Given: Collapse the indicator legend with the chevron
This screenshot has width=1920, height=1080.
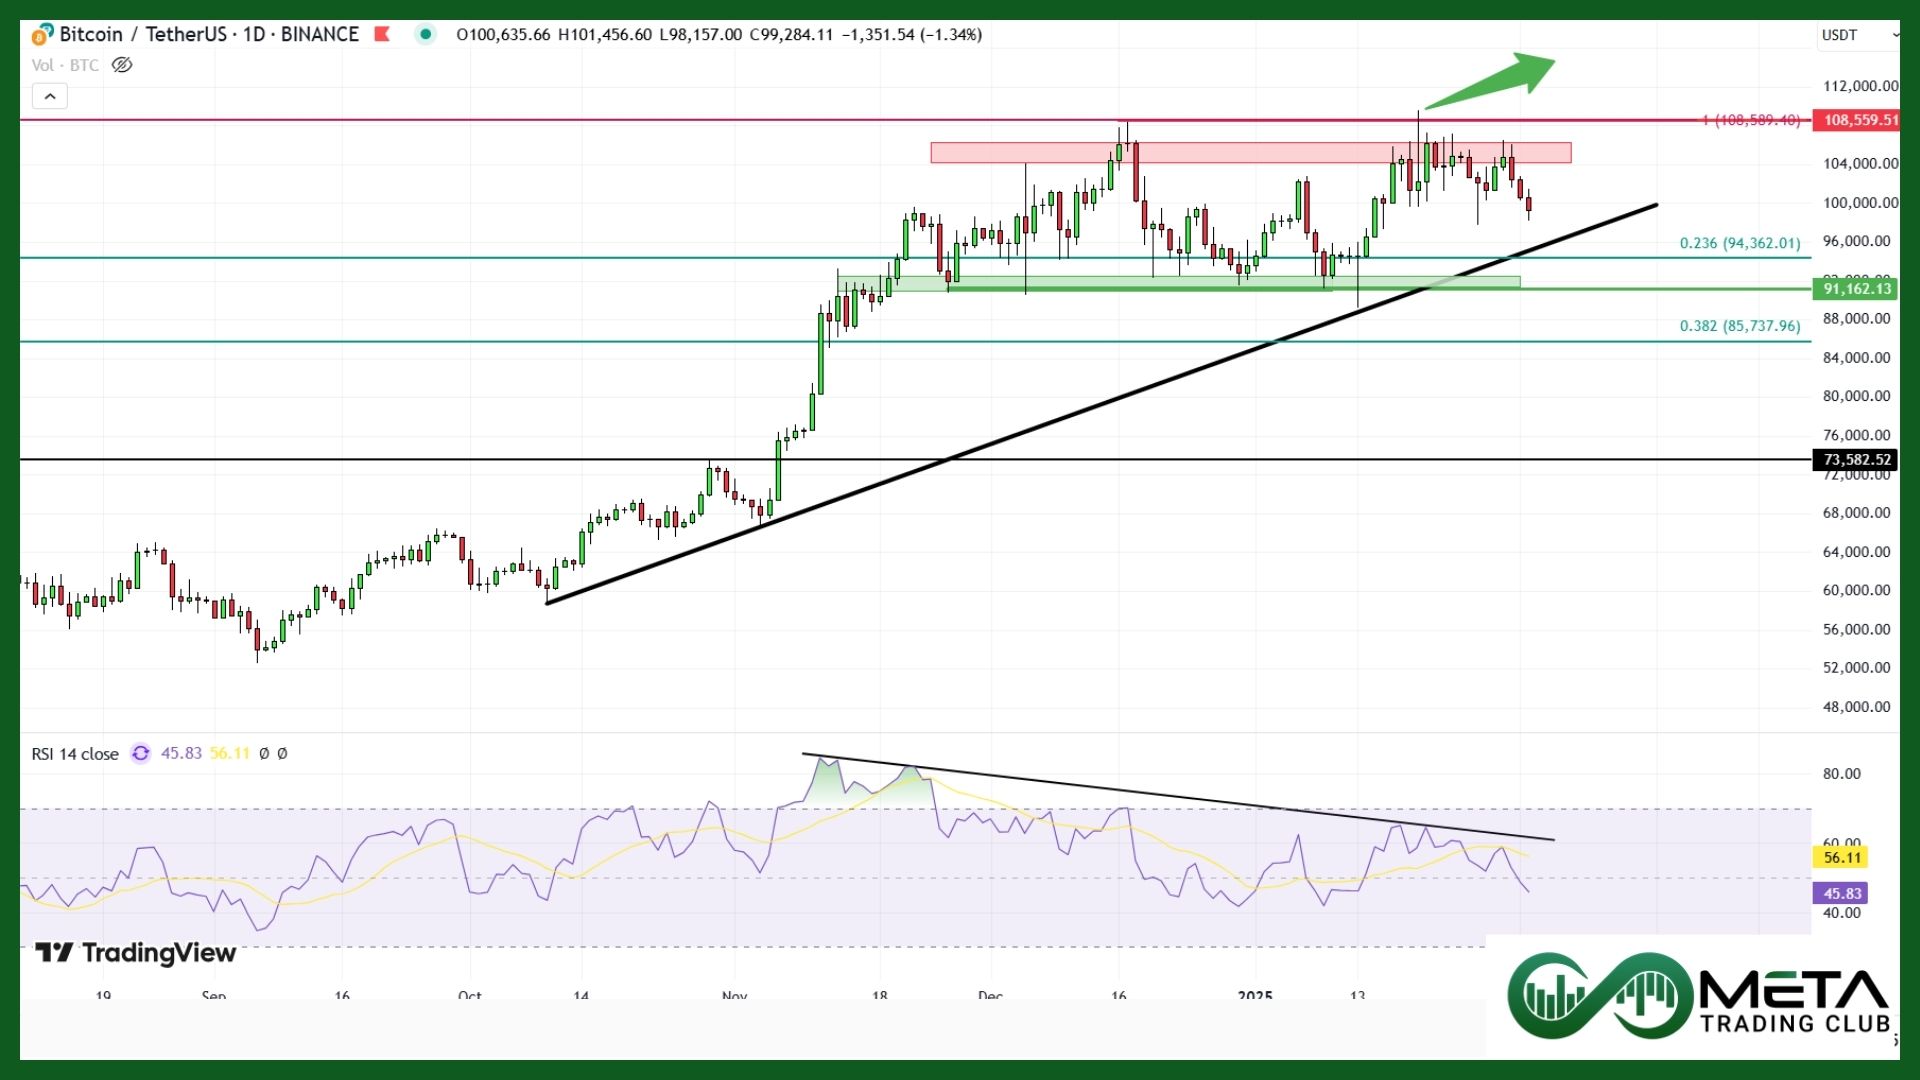Looking at the screenshot, I should pyautogui.click(x=50, y=97).
